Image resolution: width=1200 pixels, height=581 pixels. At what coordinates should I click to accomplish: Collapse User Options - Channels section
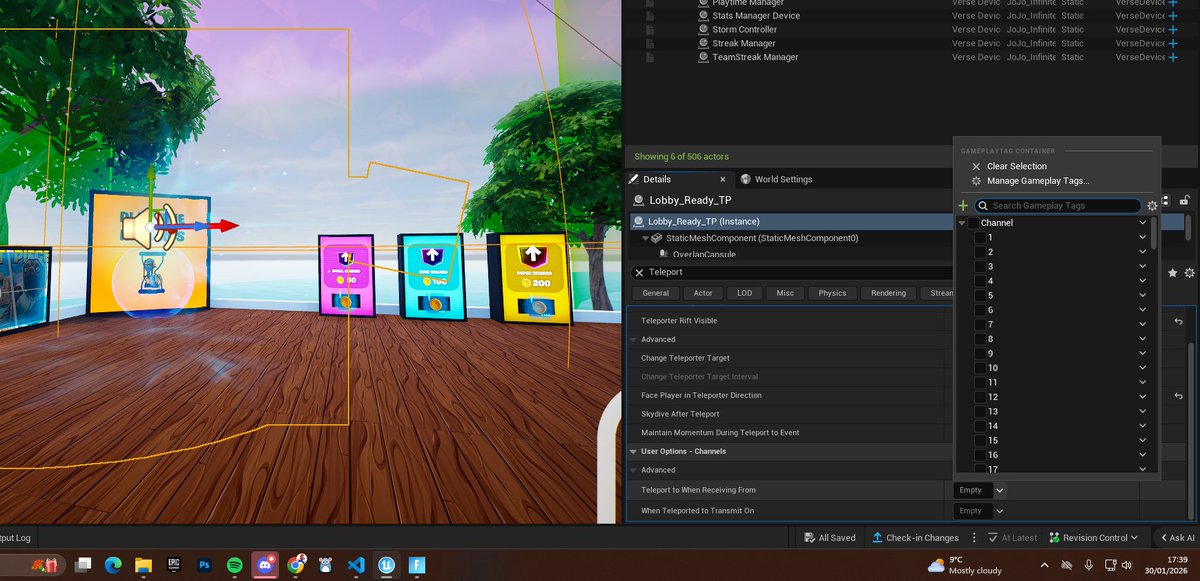pyautogui.click(x=633, y=451)
